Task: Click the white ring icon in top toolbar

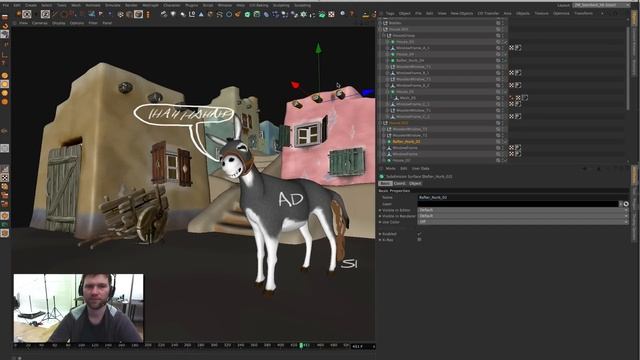Action: point(229,14)
